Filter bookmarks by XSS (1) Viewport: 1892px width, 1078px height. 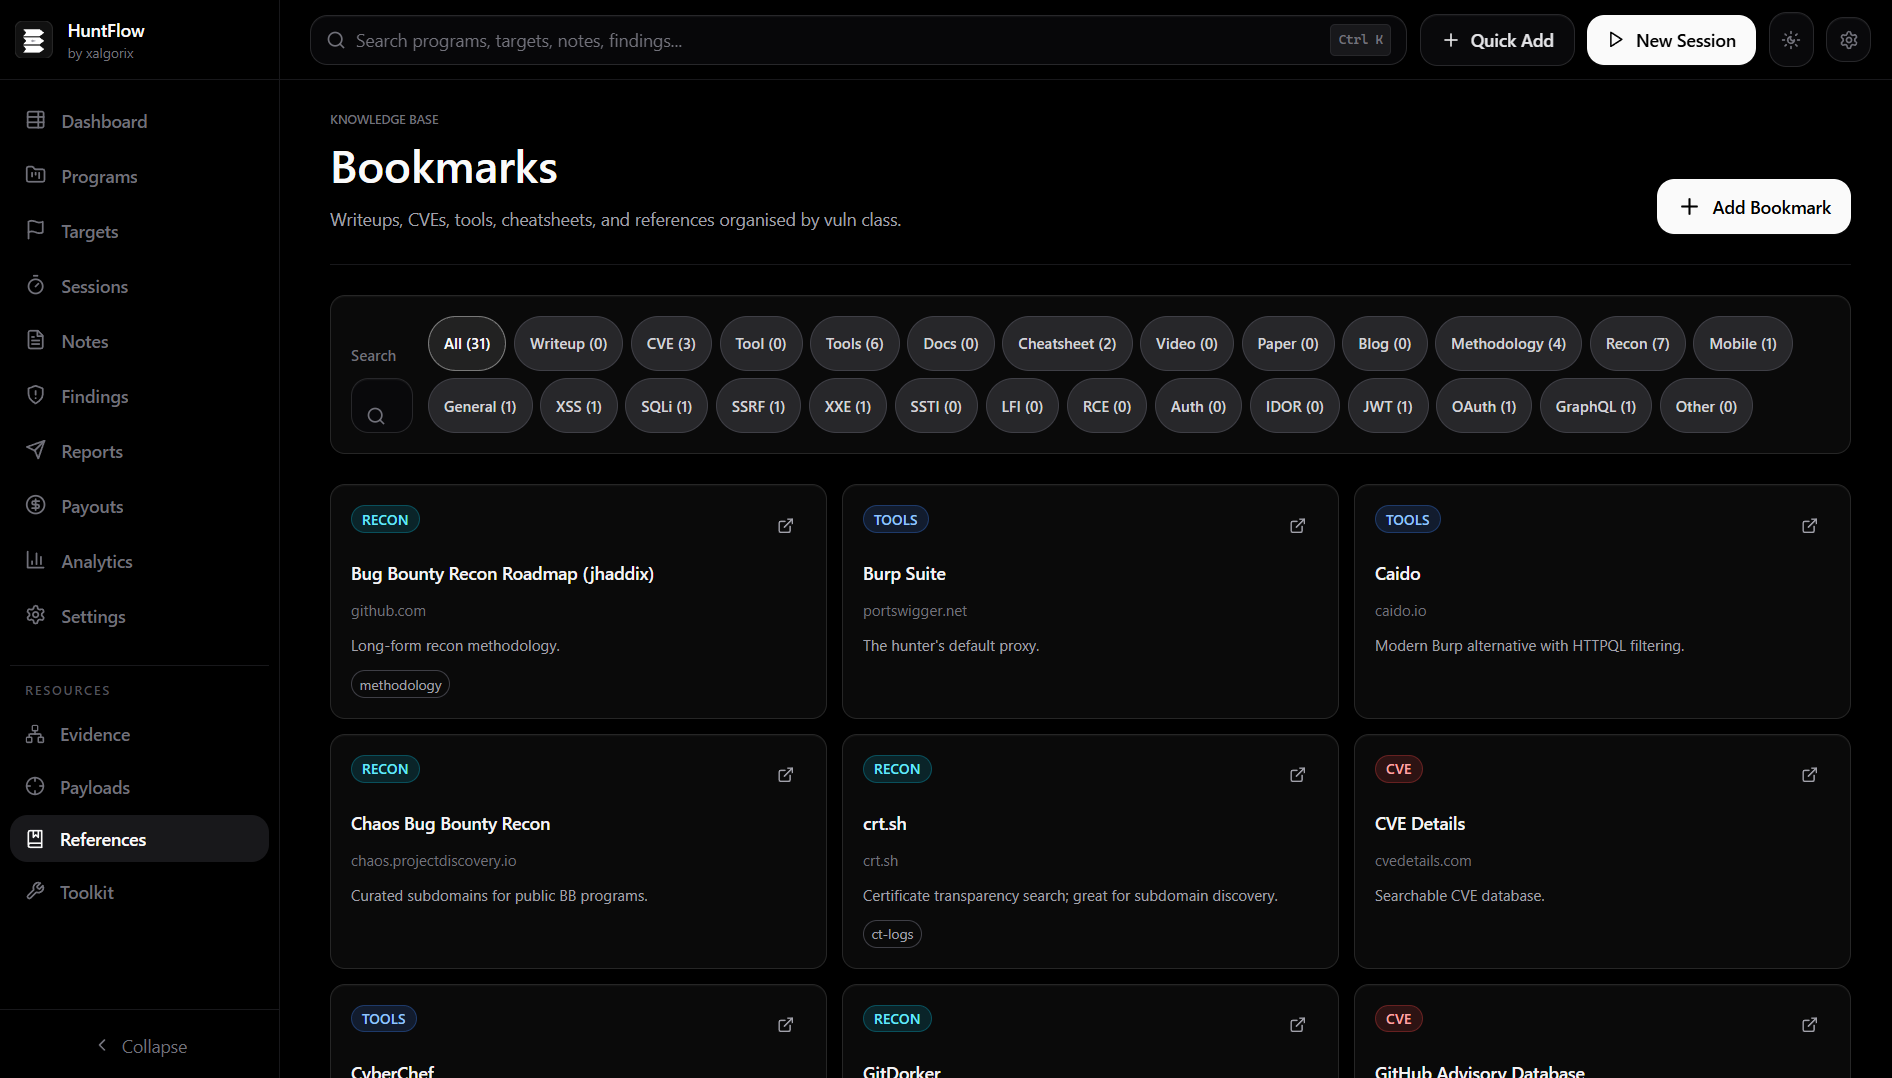point(579,406)
